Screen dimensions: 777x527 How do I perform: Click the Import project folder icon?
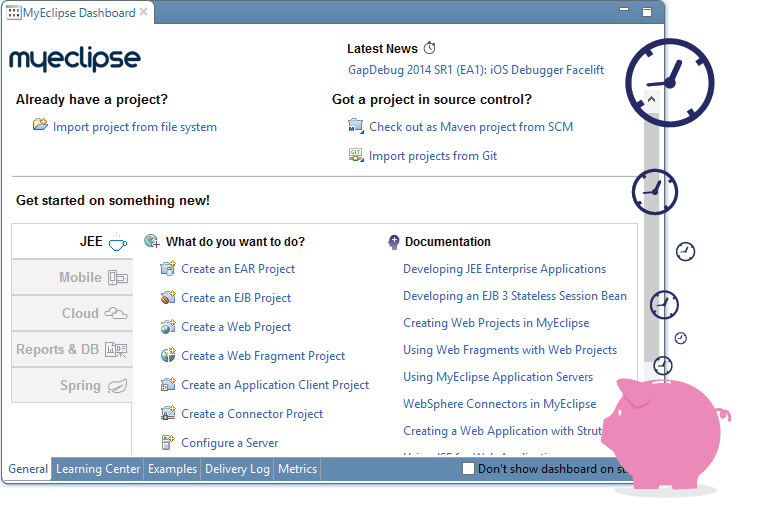pos(40,126)
